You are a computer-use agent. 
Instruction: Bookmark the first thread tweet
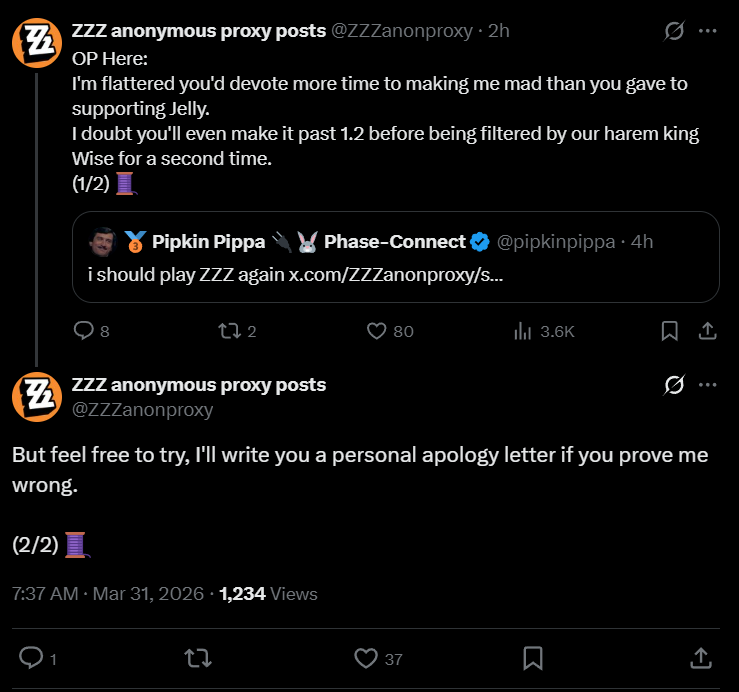tap(670, 331)
